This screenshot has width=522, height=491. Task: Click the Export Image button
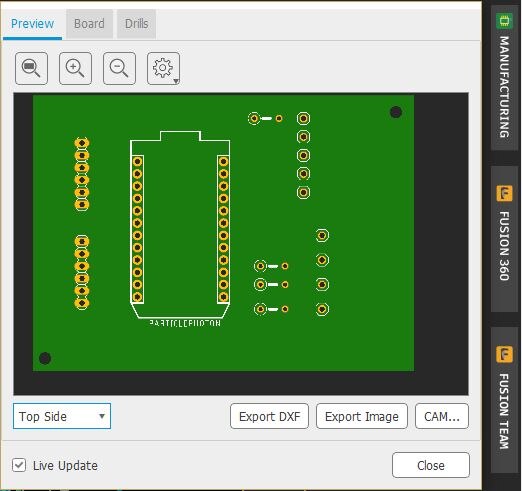coord(362,416)
